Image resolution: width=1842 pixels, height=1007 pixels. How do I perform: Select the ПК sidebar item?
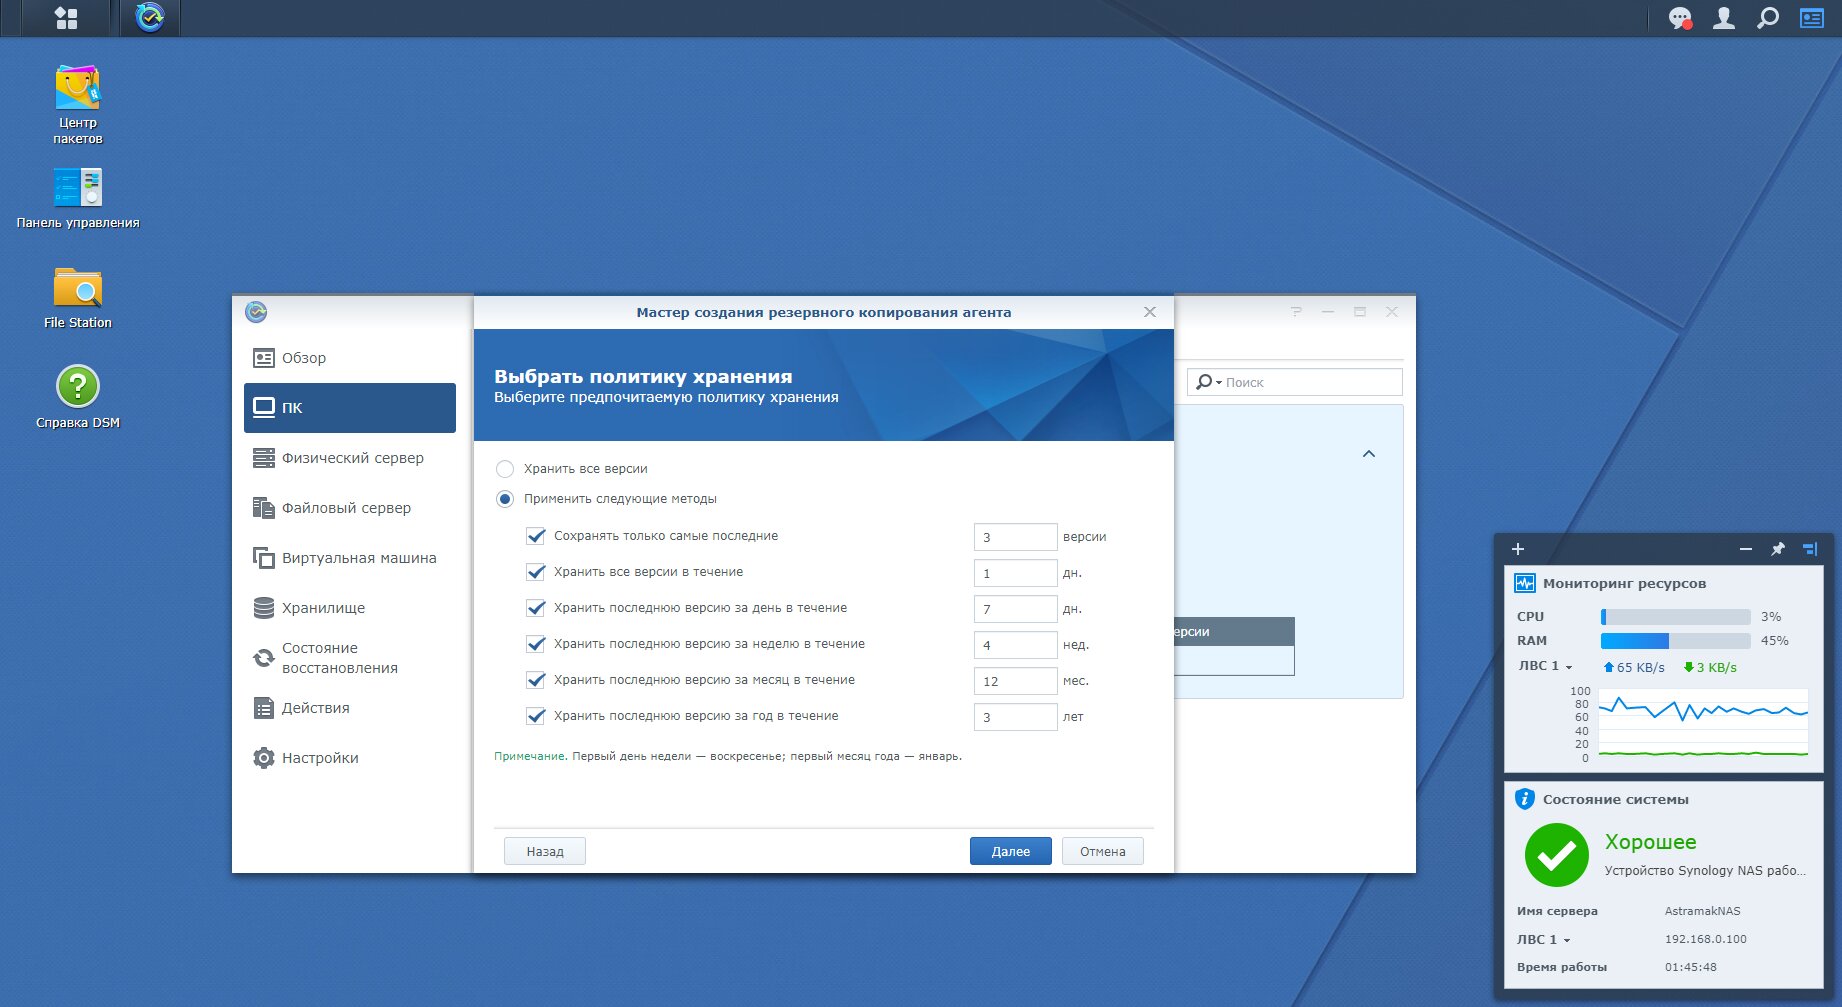(350, 408)
